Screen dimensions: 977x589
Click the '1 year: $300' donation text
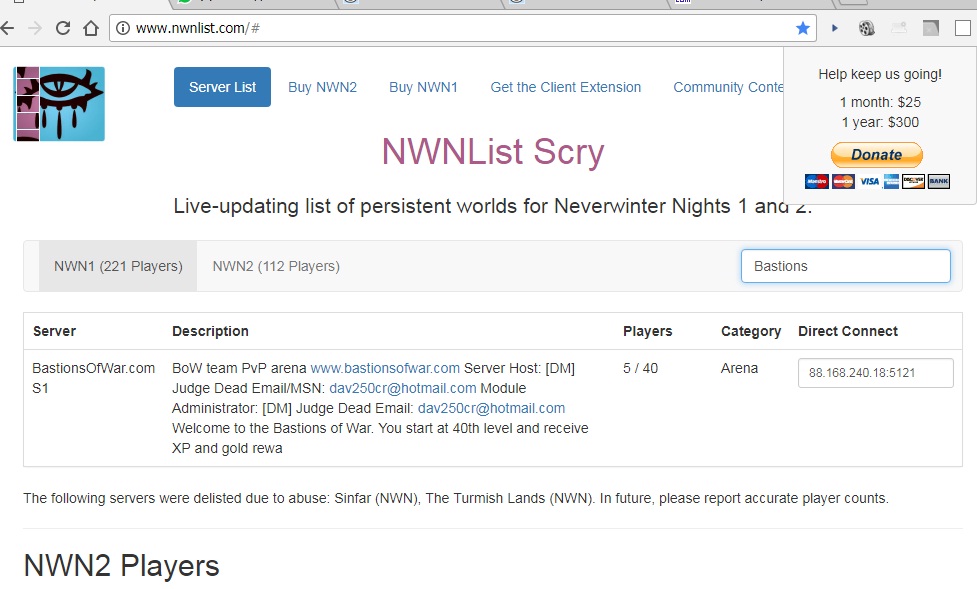point(880,122)
